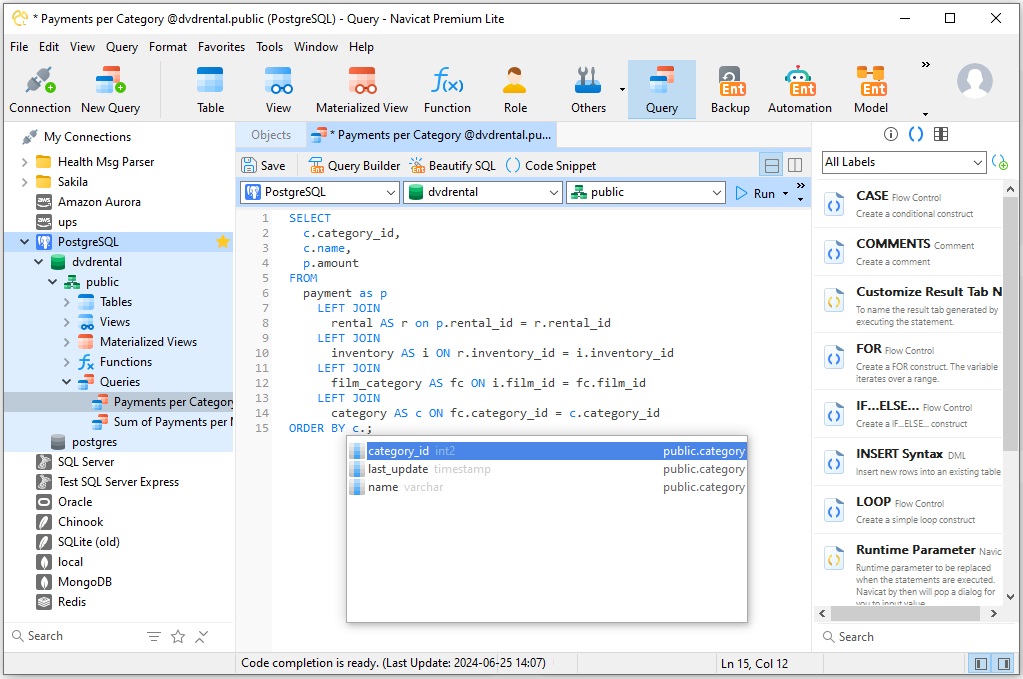Toggle the right pane visibility in status bar

pyautogui.click(x=1004, y=664)
